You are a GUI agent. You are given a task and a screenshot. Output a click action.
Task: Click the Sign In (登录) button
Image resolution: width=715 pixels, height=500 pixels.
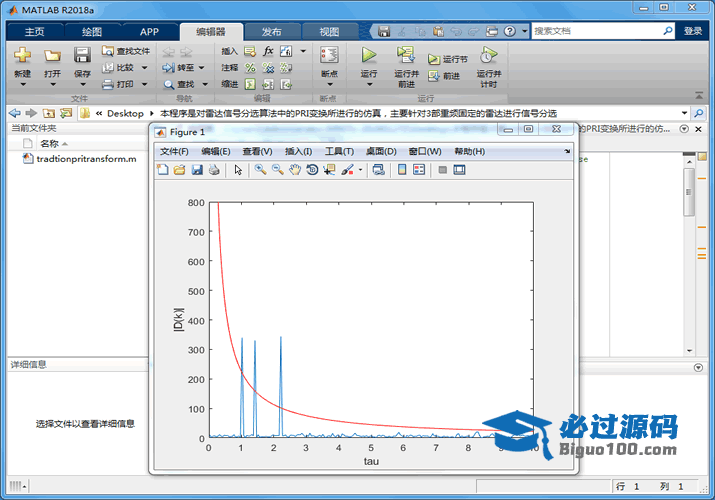[x=693, y=31]
